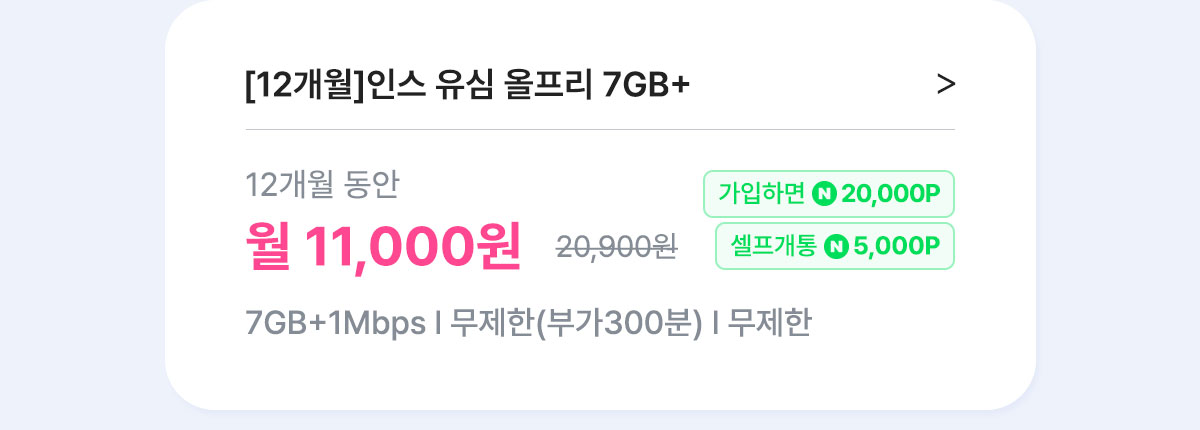Image resolution: width=1200 pixels, height=430 pixels.
Task: Open plan details with the > arrow
Action: (x=946, y=85)
